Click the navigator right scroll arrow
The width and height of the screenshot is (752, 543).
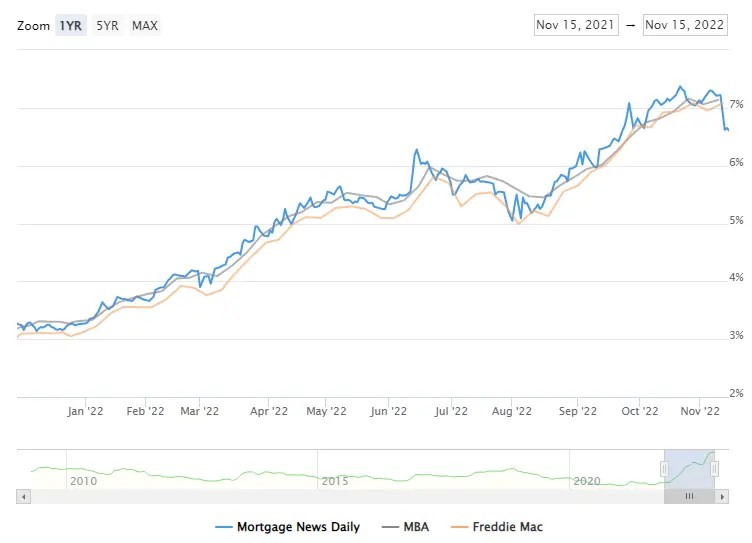(x=722, y=496)
